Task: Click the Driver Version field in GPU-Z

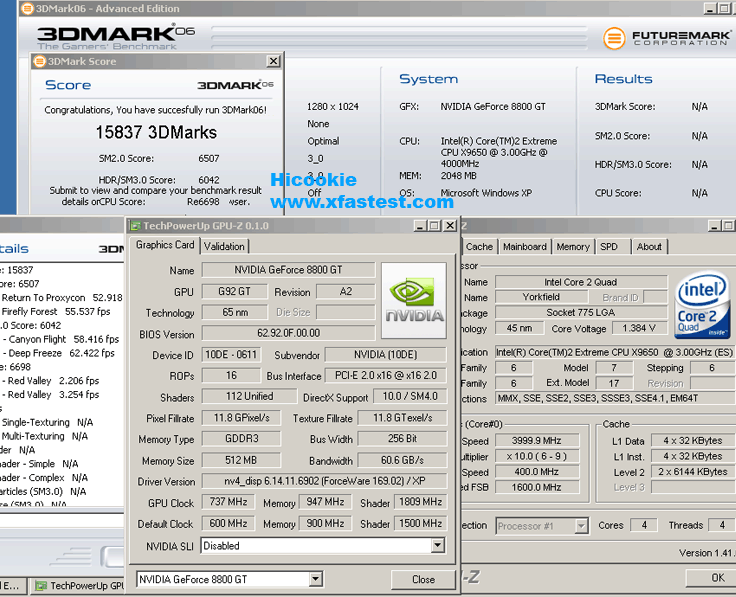Action: pos(324,481)
